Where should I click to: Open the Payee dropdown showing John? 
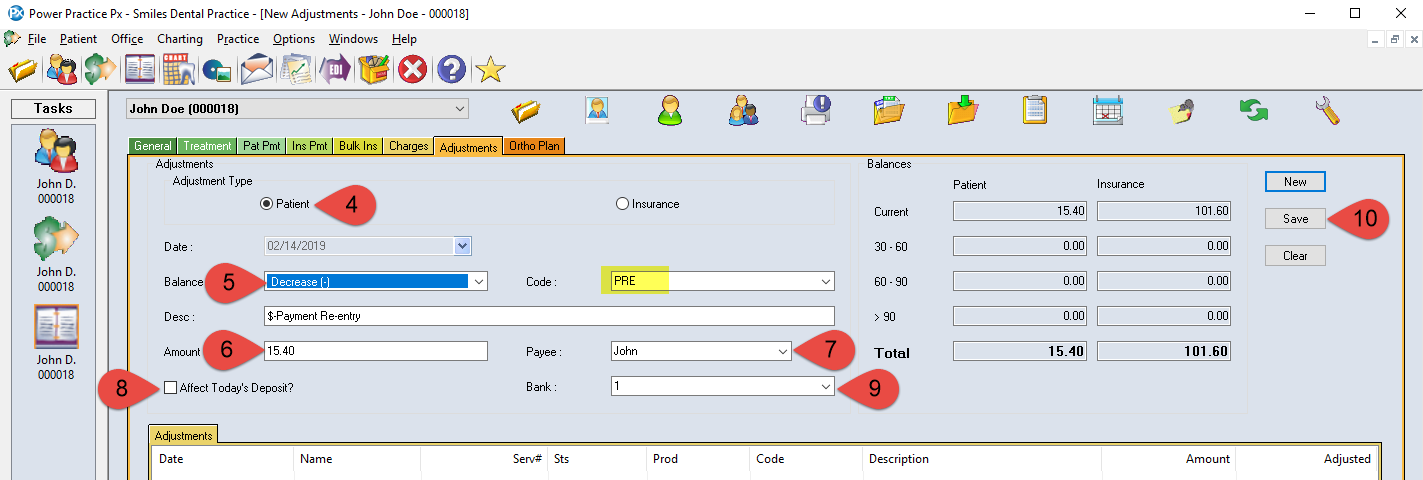(780, 351)
